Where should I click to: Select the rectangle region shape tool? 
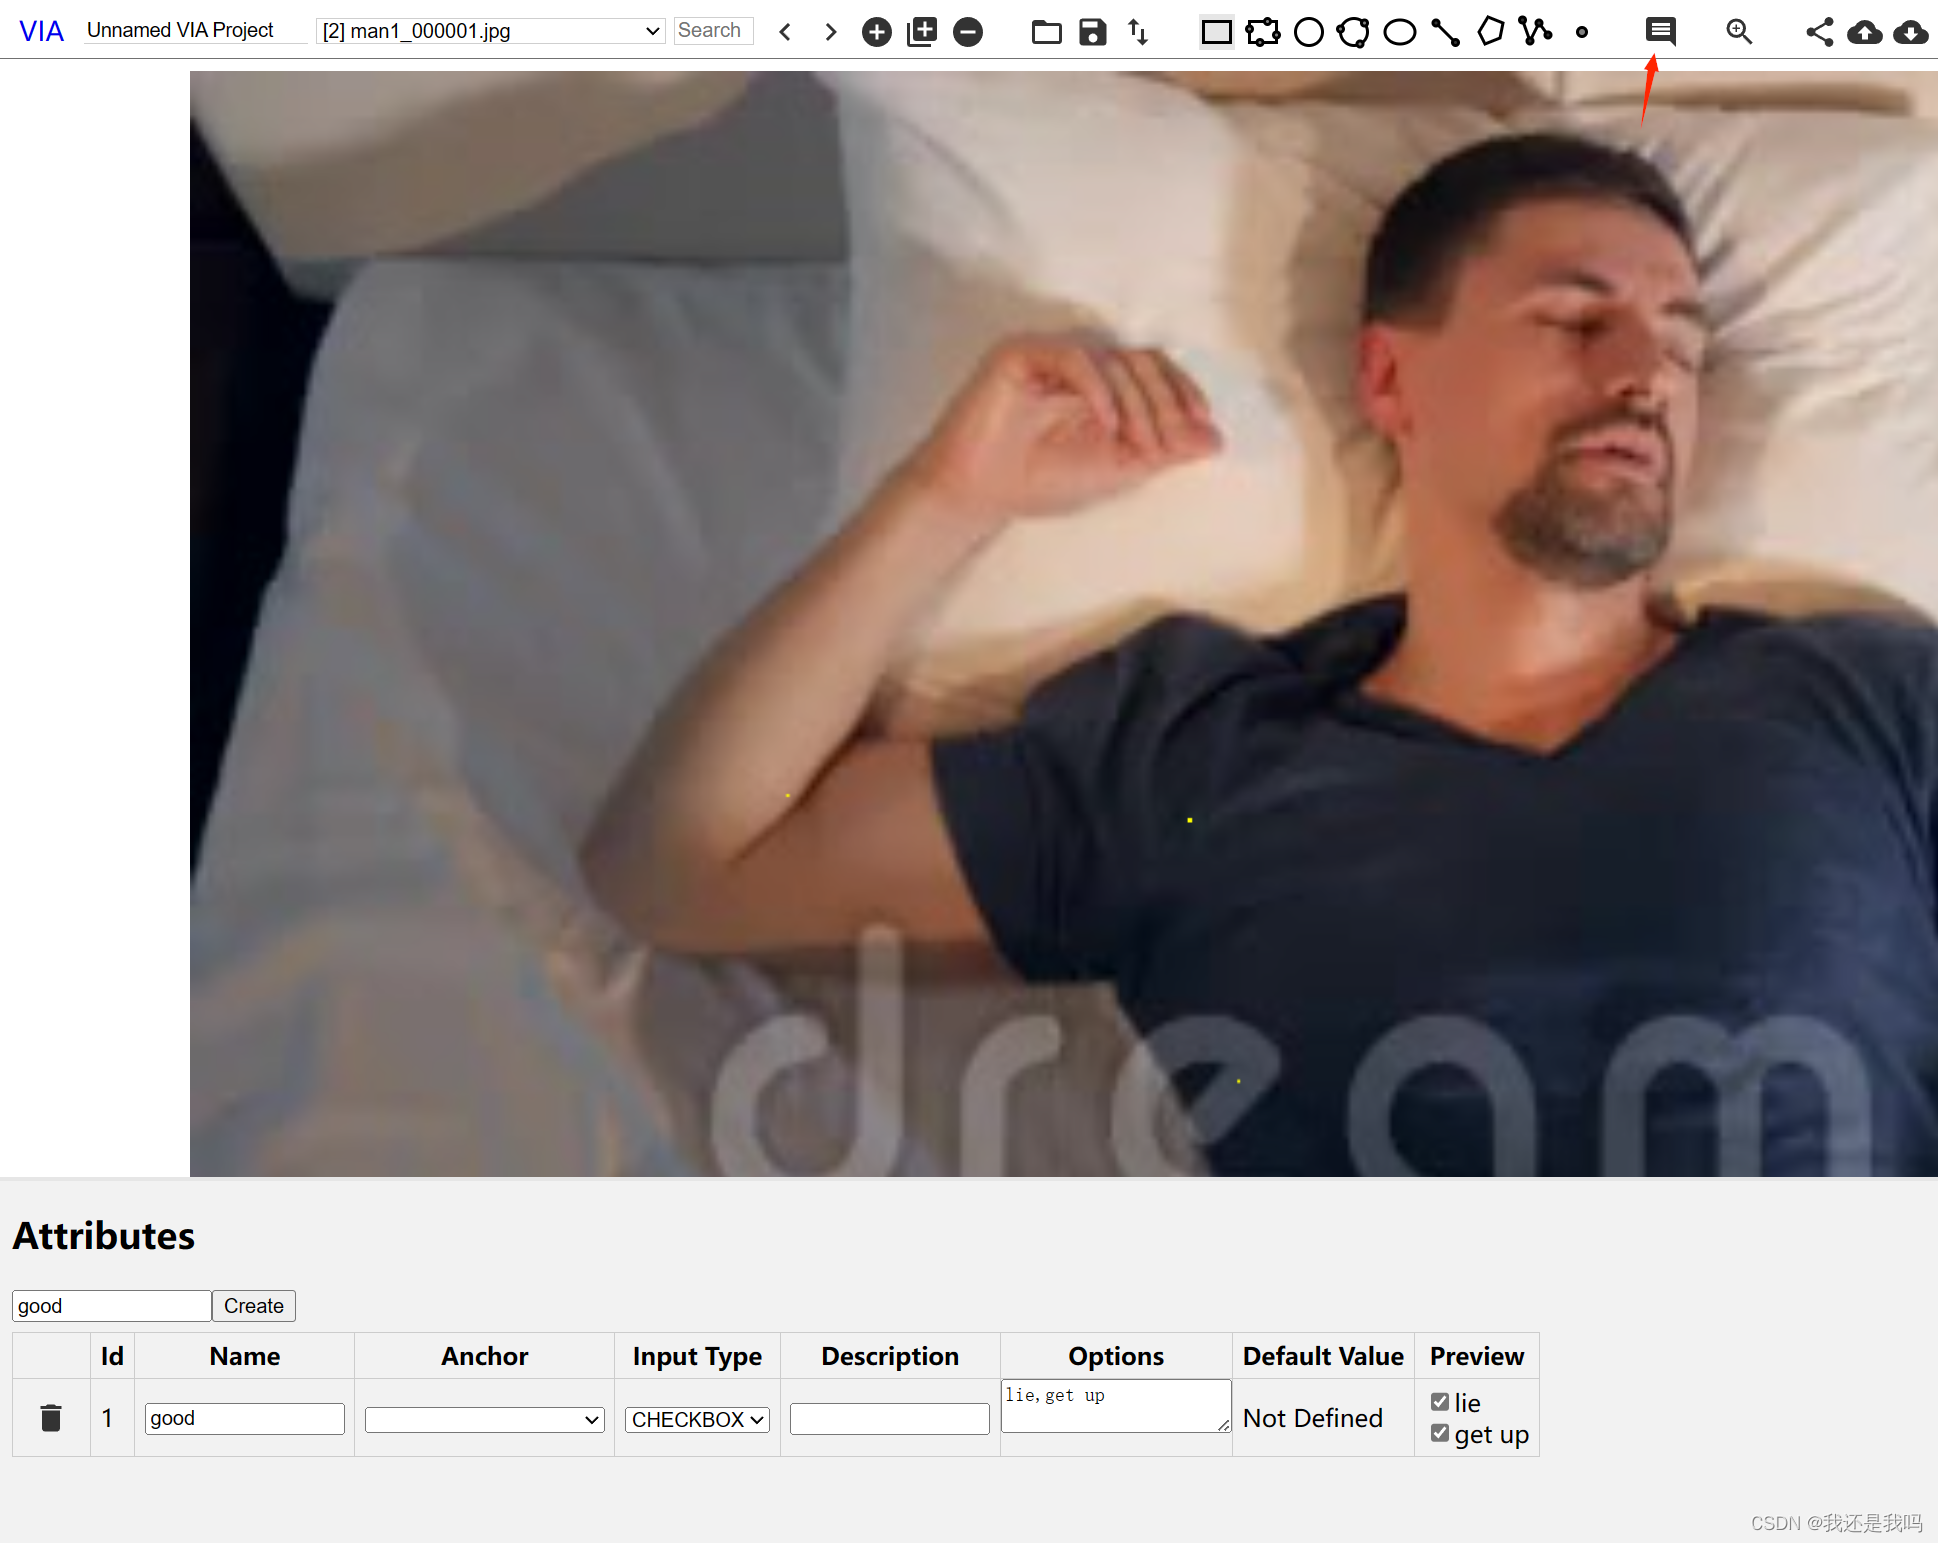(x=1216, y=32)
